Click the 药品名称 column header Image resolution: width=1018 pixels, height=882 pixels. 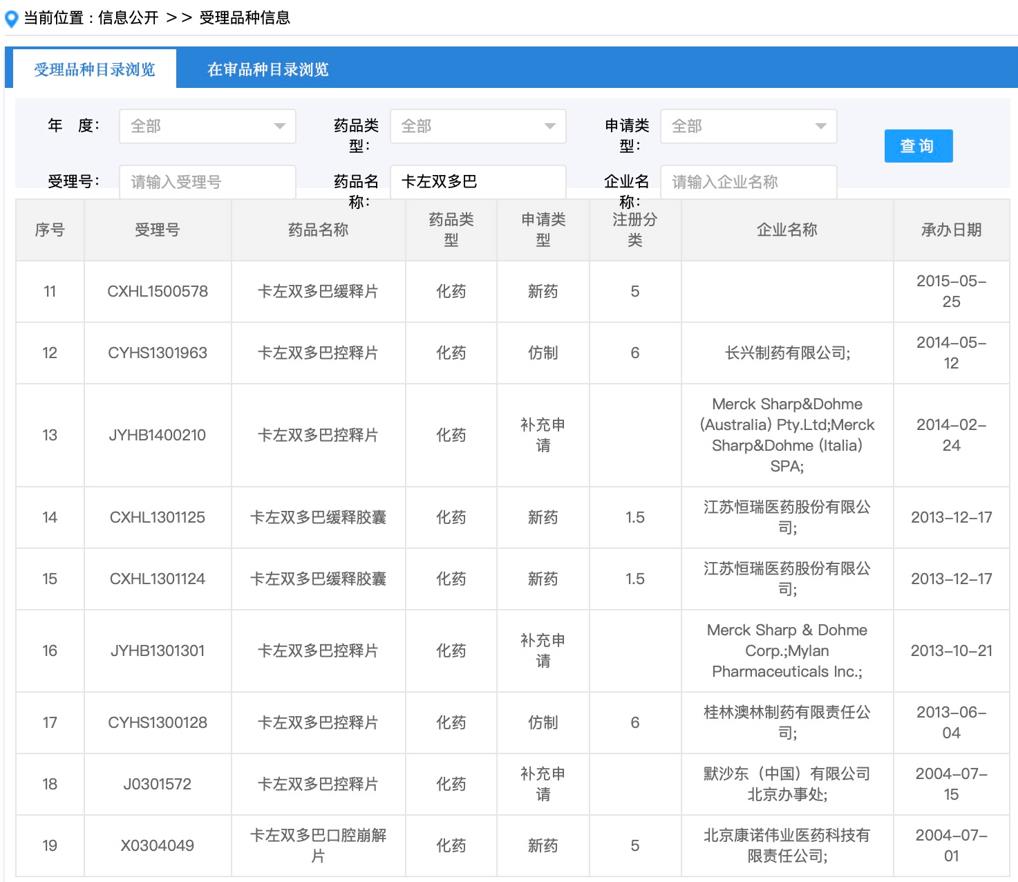coord(318,230)
